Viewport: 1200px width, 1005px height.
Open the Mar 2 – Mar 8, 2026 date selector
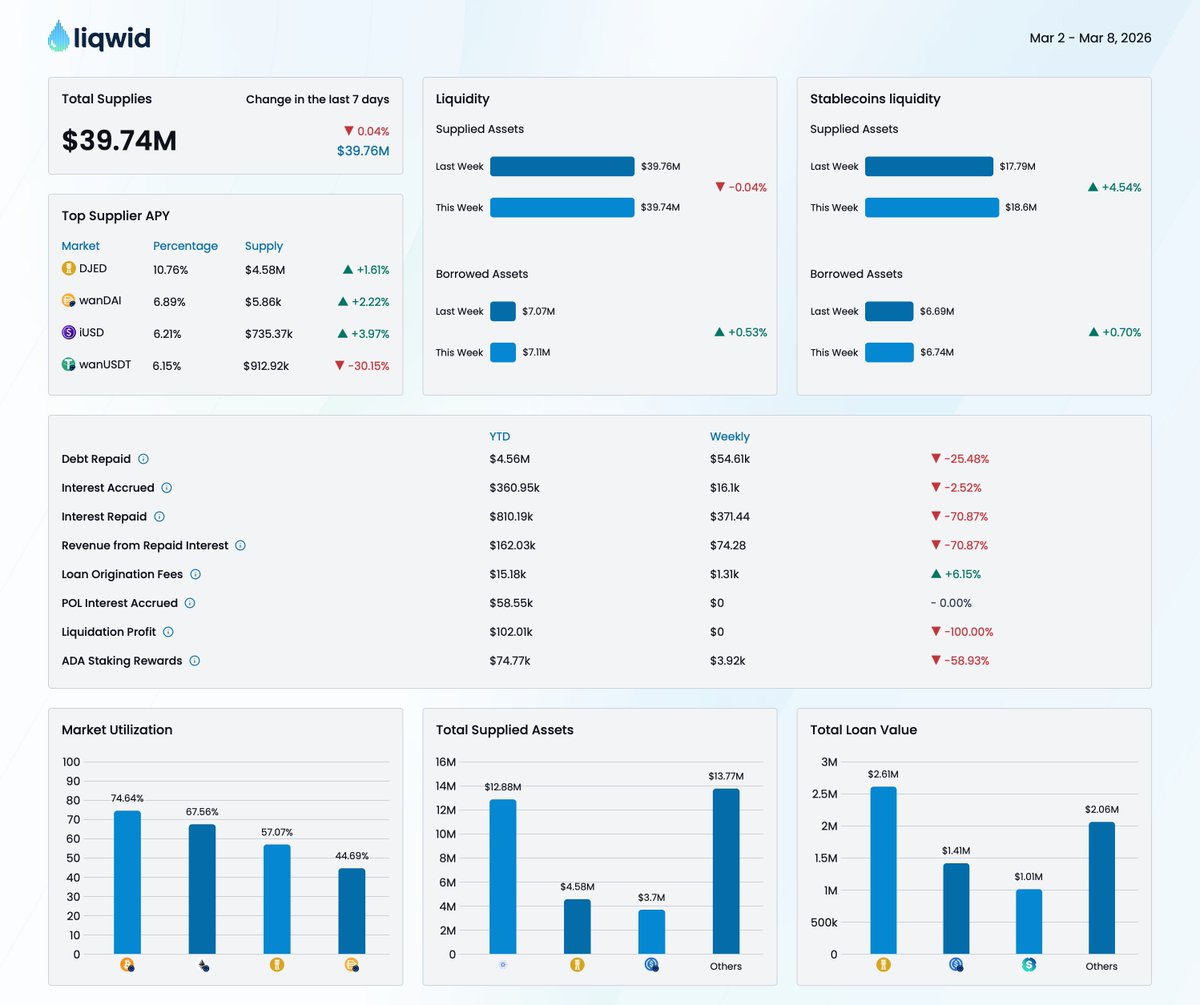pyautogui.click(x=1089, y=37)
